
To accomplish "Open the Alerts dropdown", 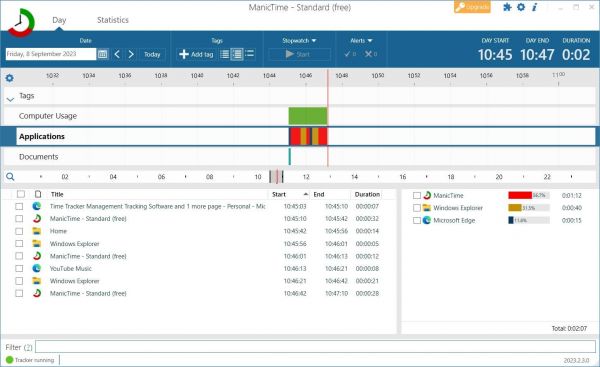I will pyautogui.click(x=361, y=41).
